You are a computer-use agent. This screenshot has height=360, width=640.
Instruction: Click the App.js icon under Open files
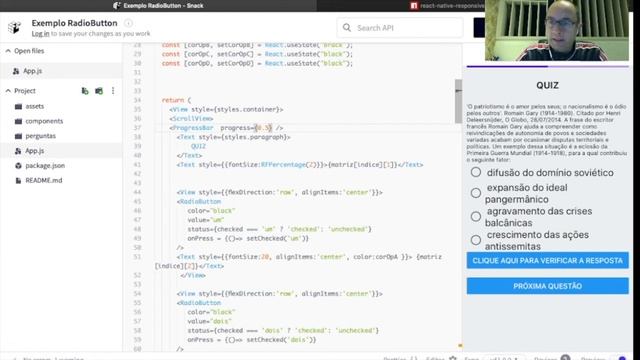(x=16, y=71)
